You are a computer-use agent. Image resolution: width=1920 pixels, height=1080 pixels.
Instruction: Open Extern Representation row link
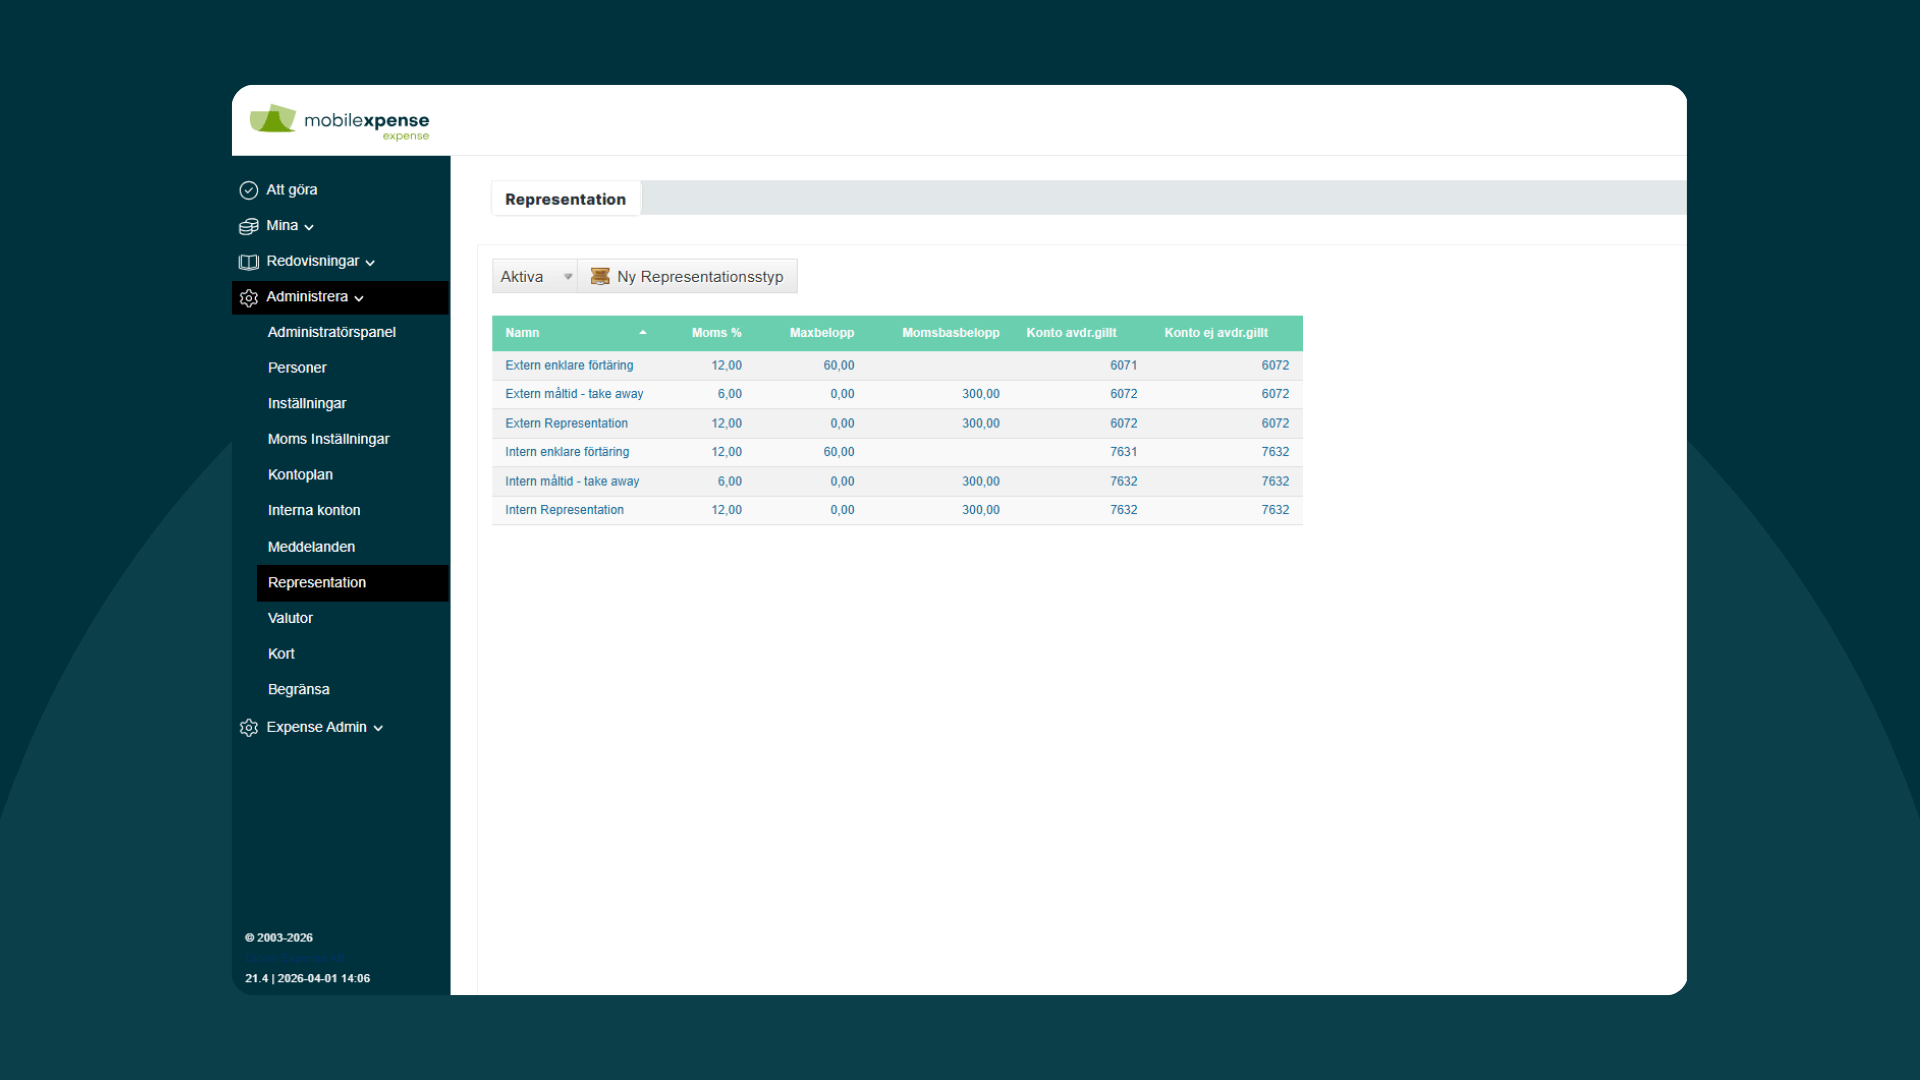[566, 424]
